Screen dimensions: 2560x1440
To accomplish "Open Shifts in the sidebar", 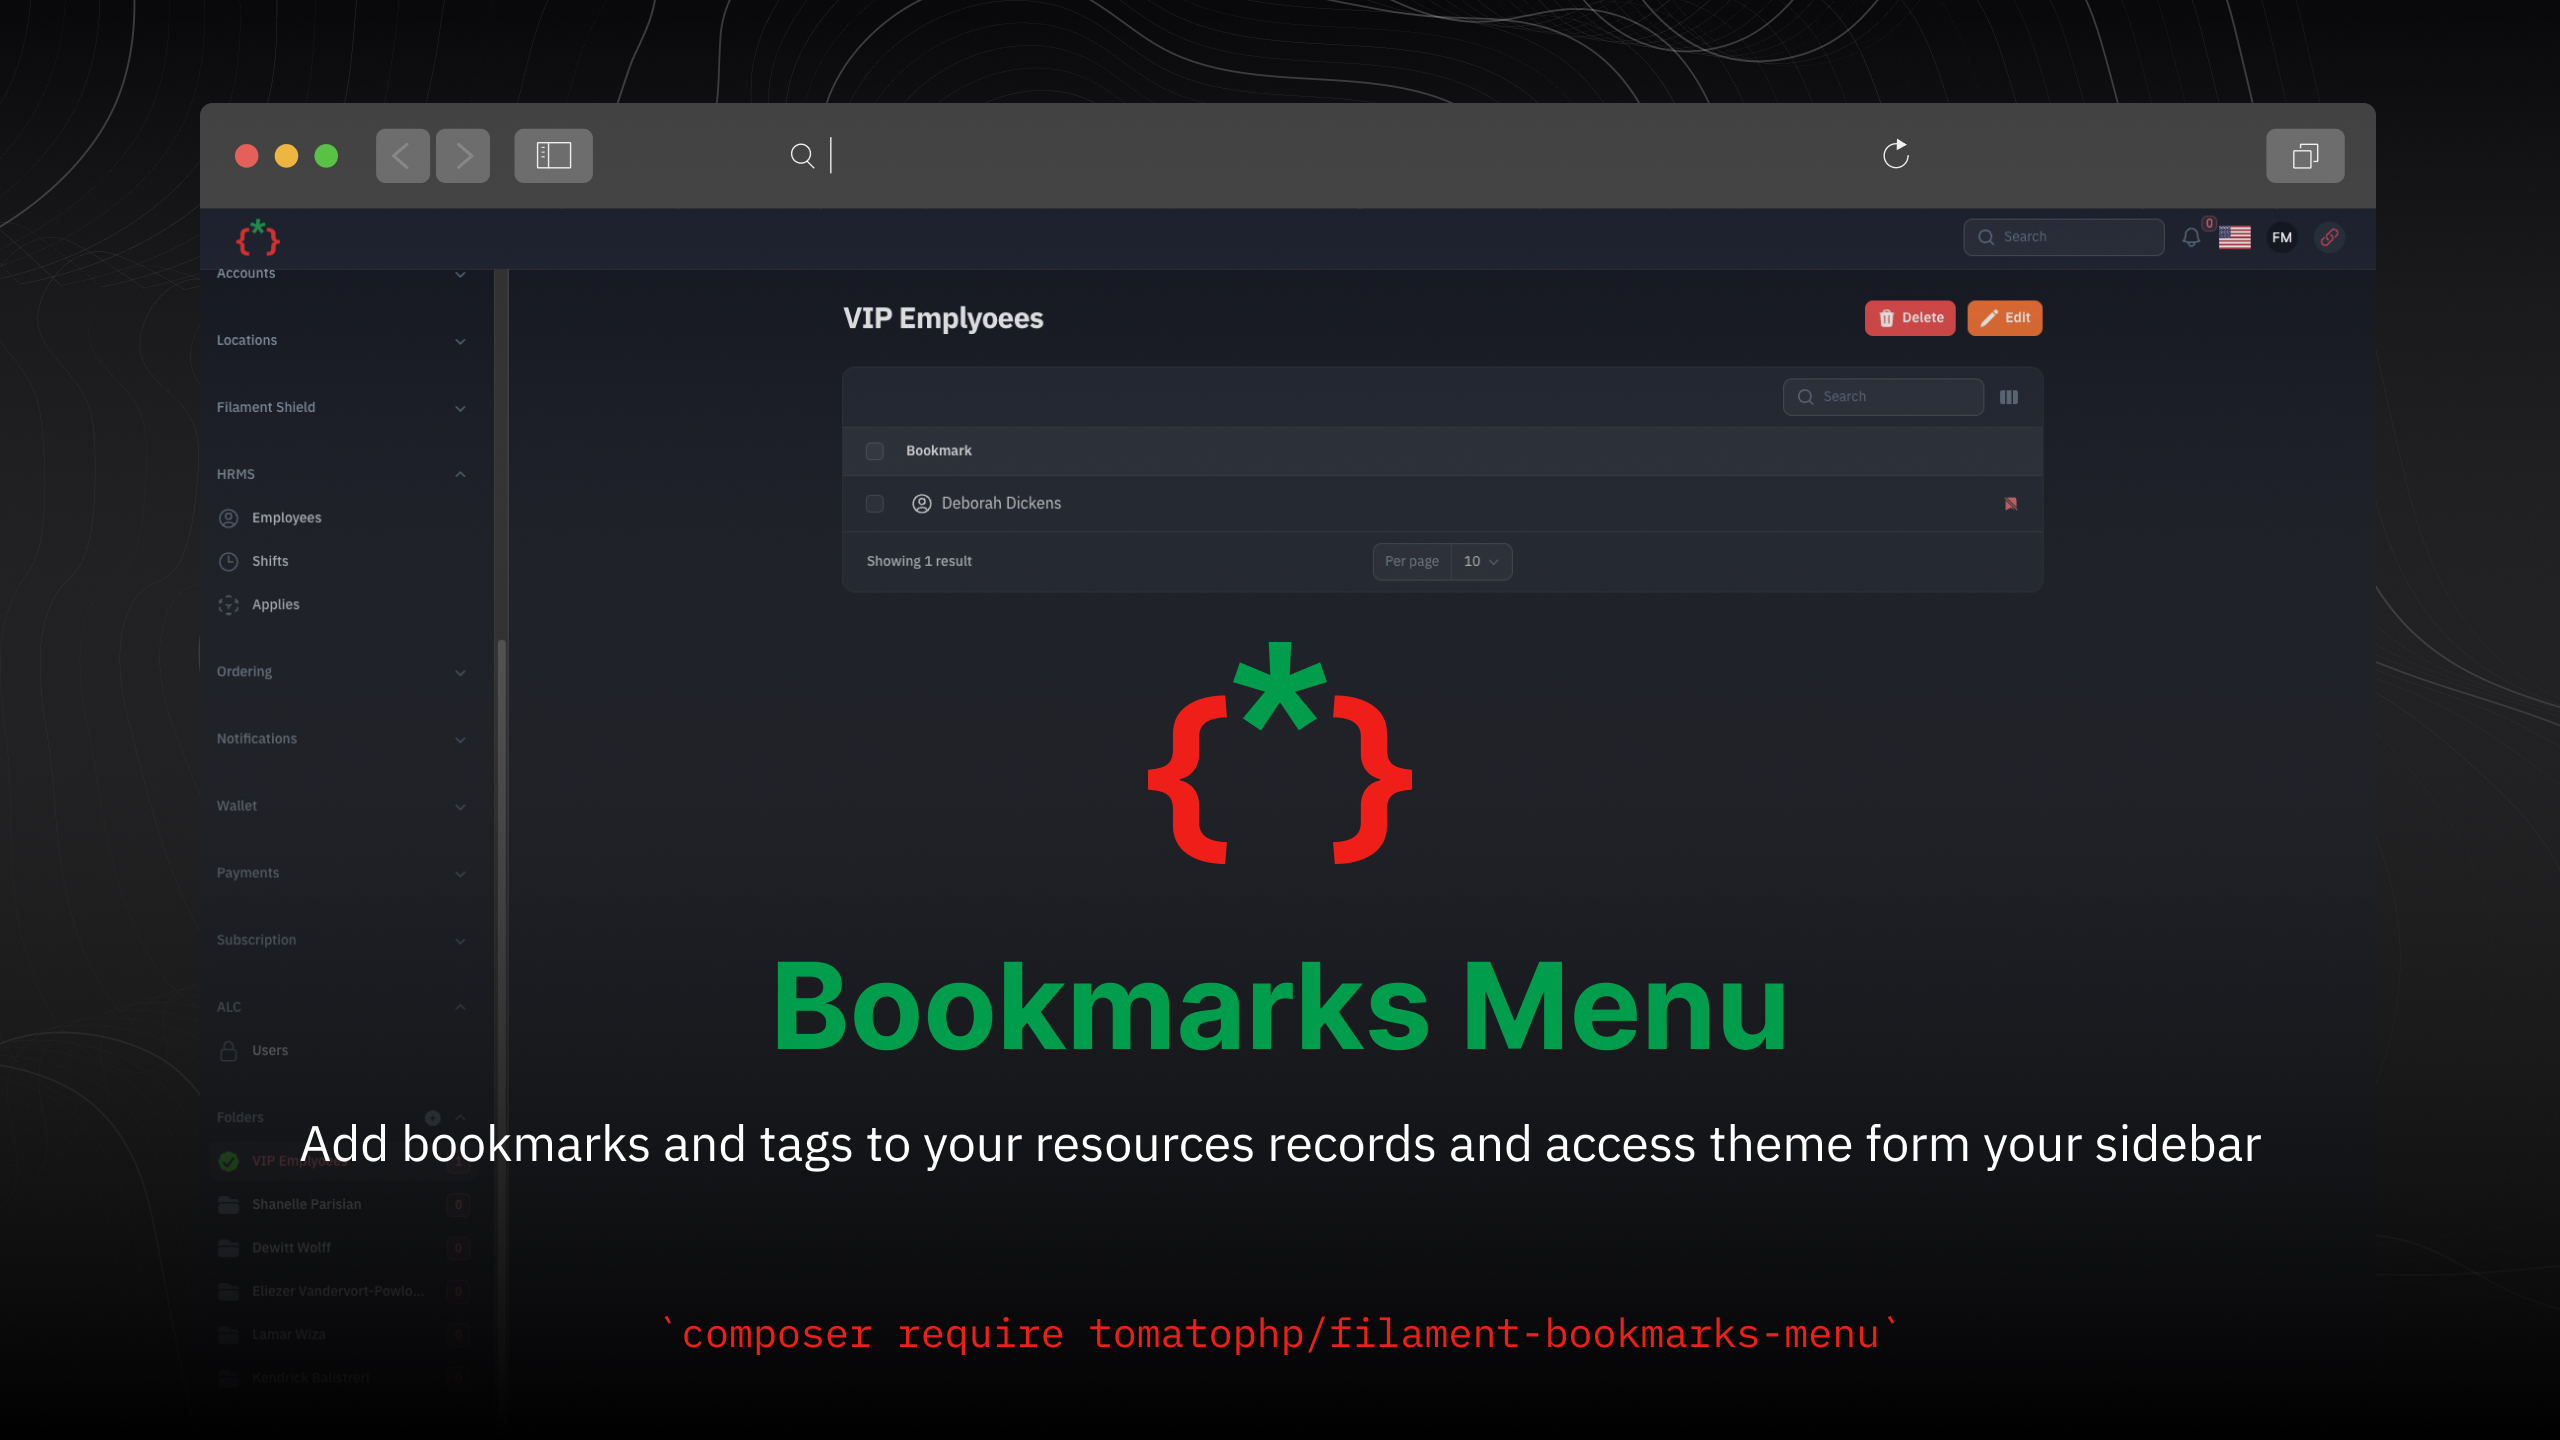I will click(x=270, y=561).
